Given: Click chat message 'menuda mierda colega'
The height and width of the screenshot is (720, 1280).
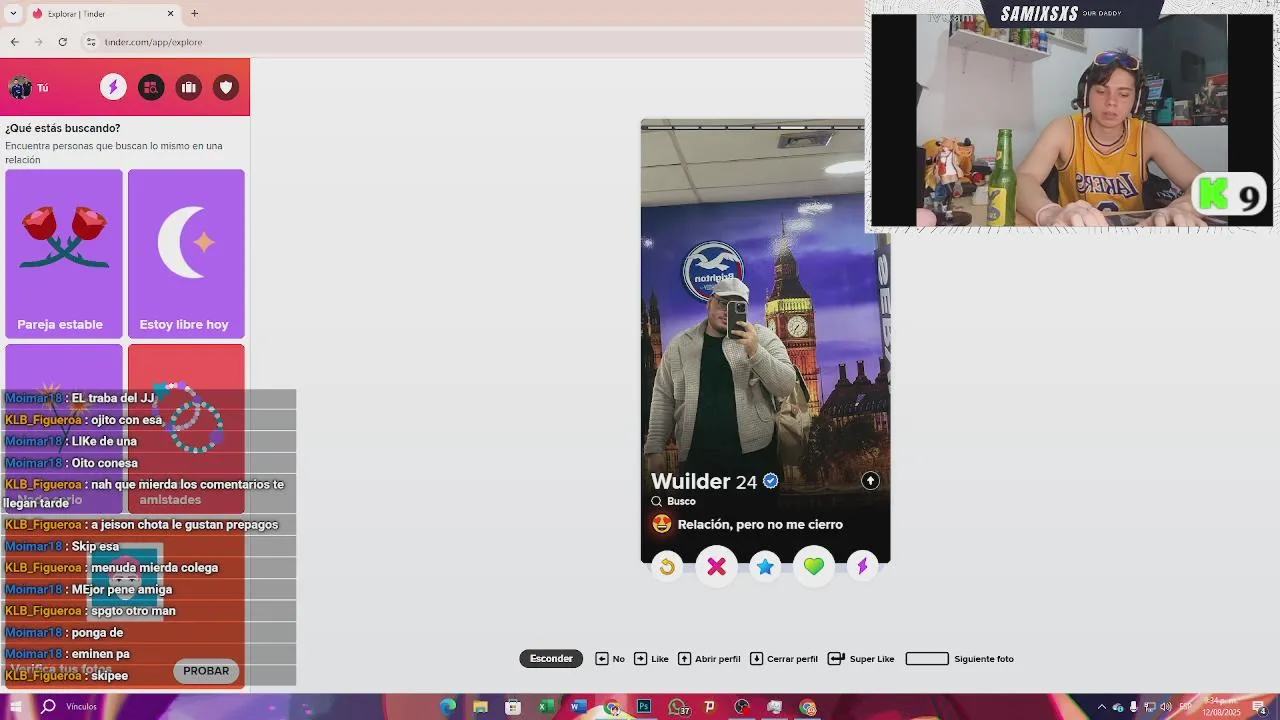Looking at the screenshot, I should click(154, 568).
